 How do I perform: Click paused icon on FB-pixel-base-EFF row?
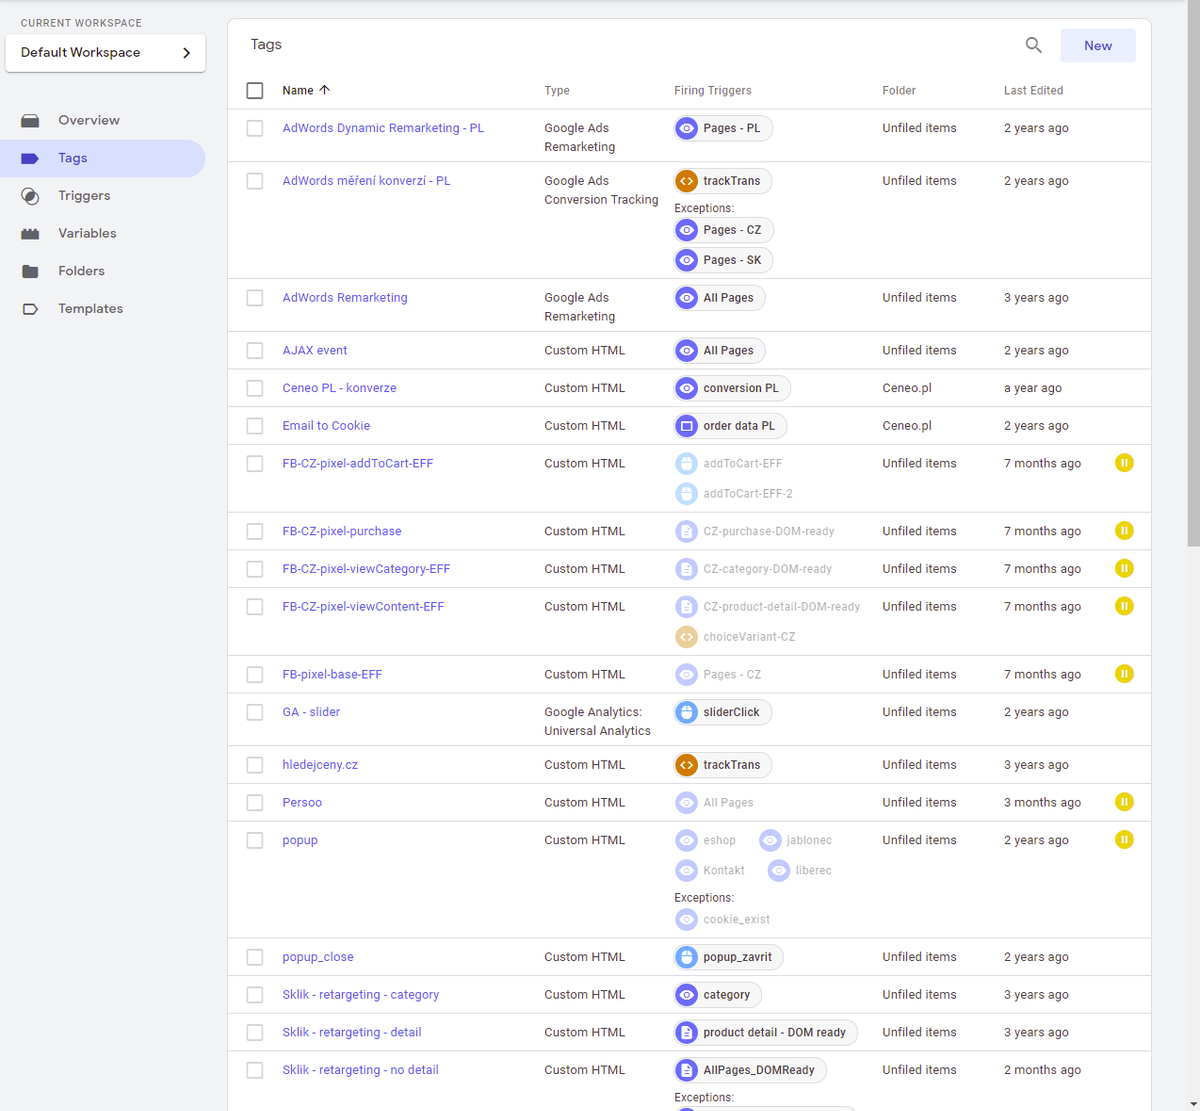tap(1124, 674)
